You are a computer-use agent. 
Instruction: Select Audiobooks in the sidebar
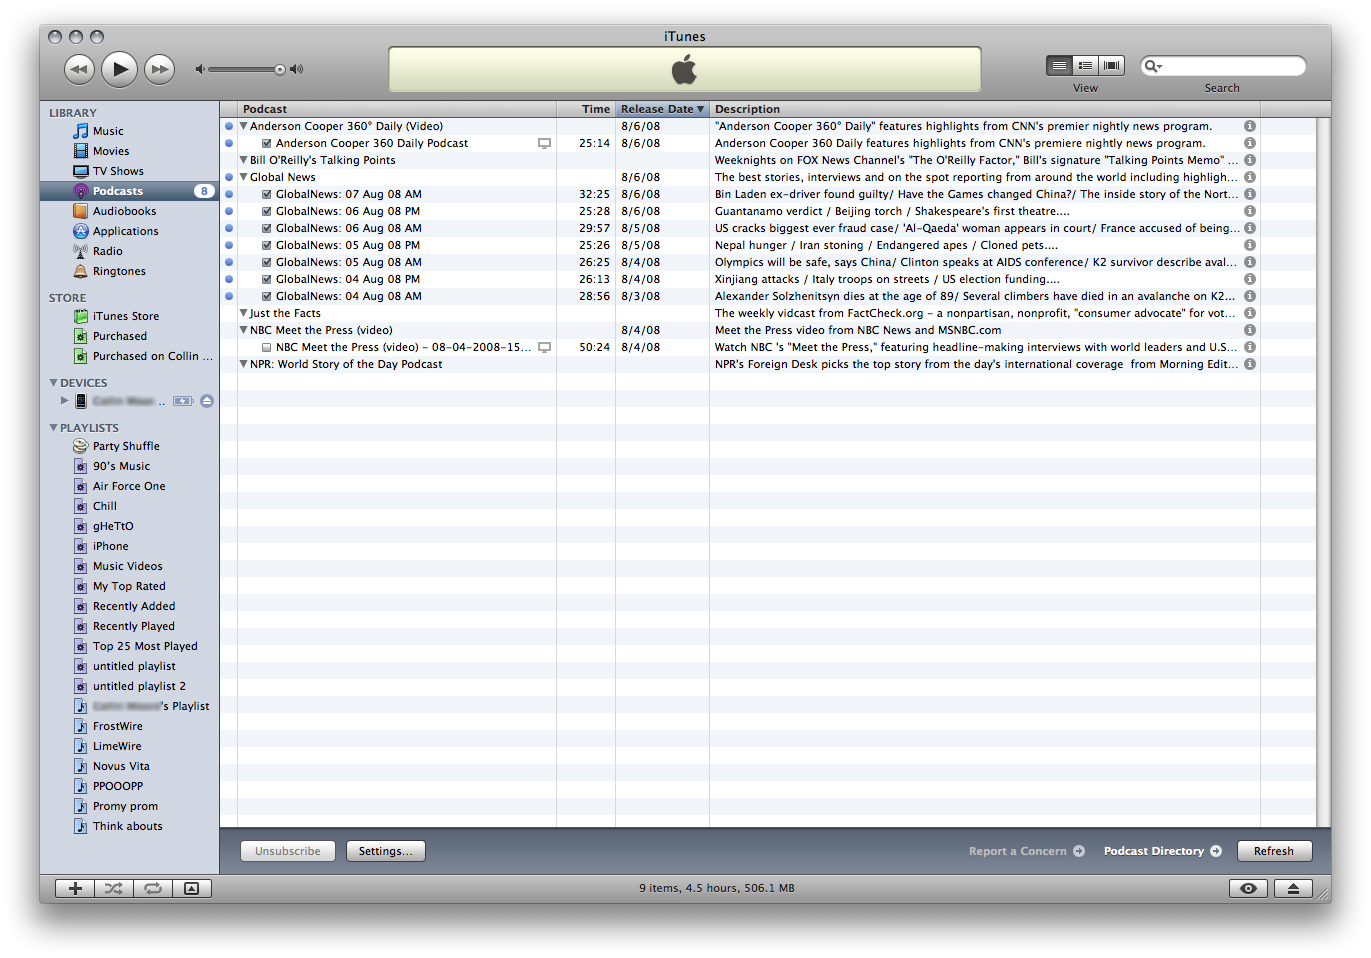pos(124,211)
